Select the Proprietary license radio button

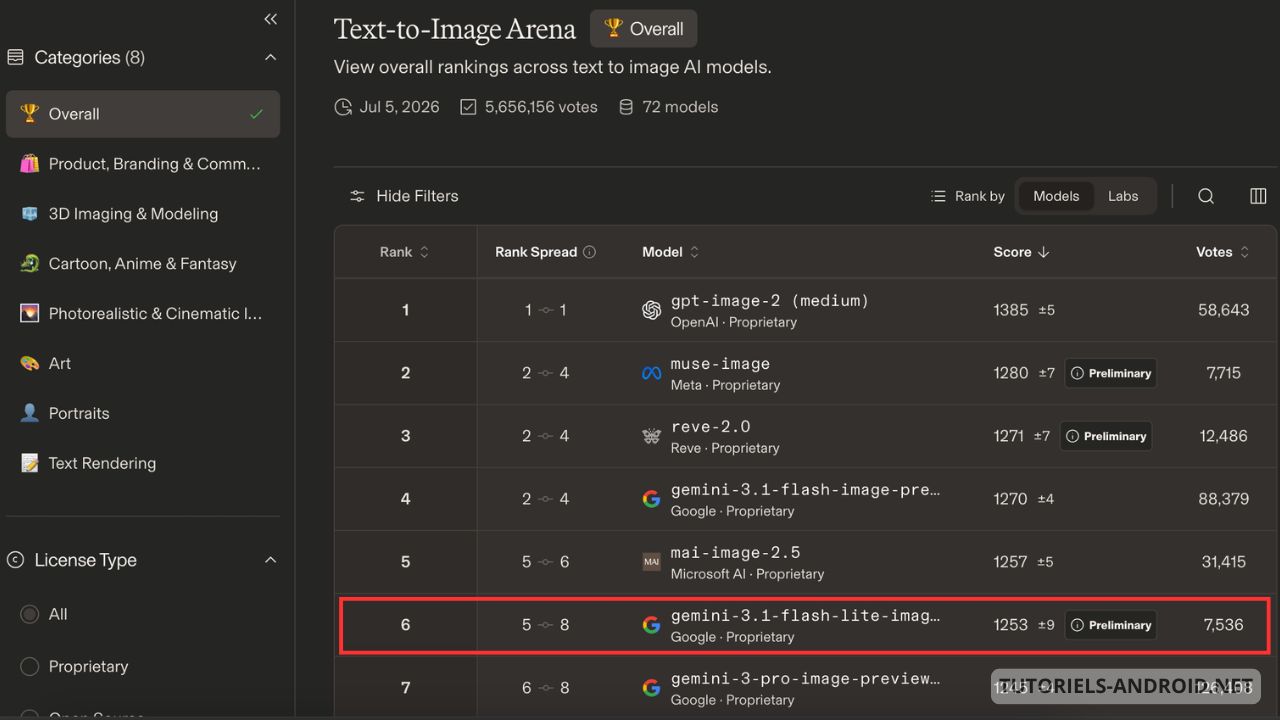coord(30,666)
